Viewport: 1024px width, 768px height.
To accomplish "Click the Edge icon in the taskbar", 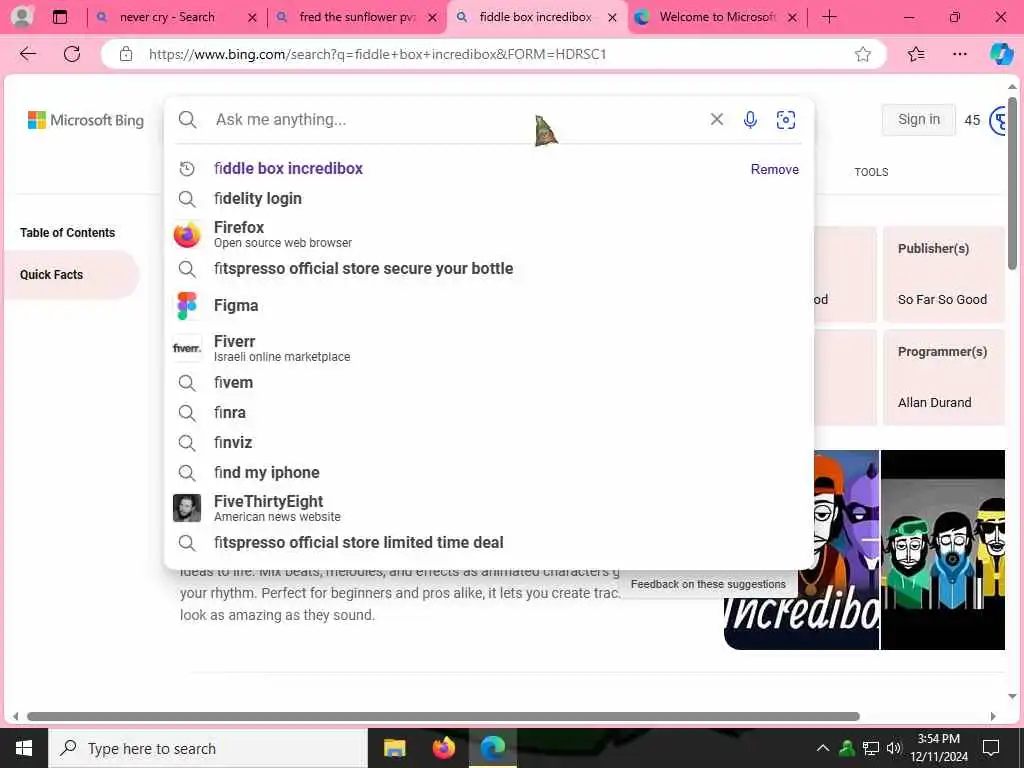I will coord(493,748).
